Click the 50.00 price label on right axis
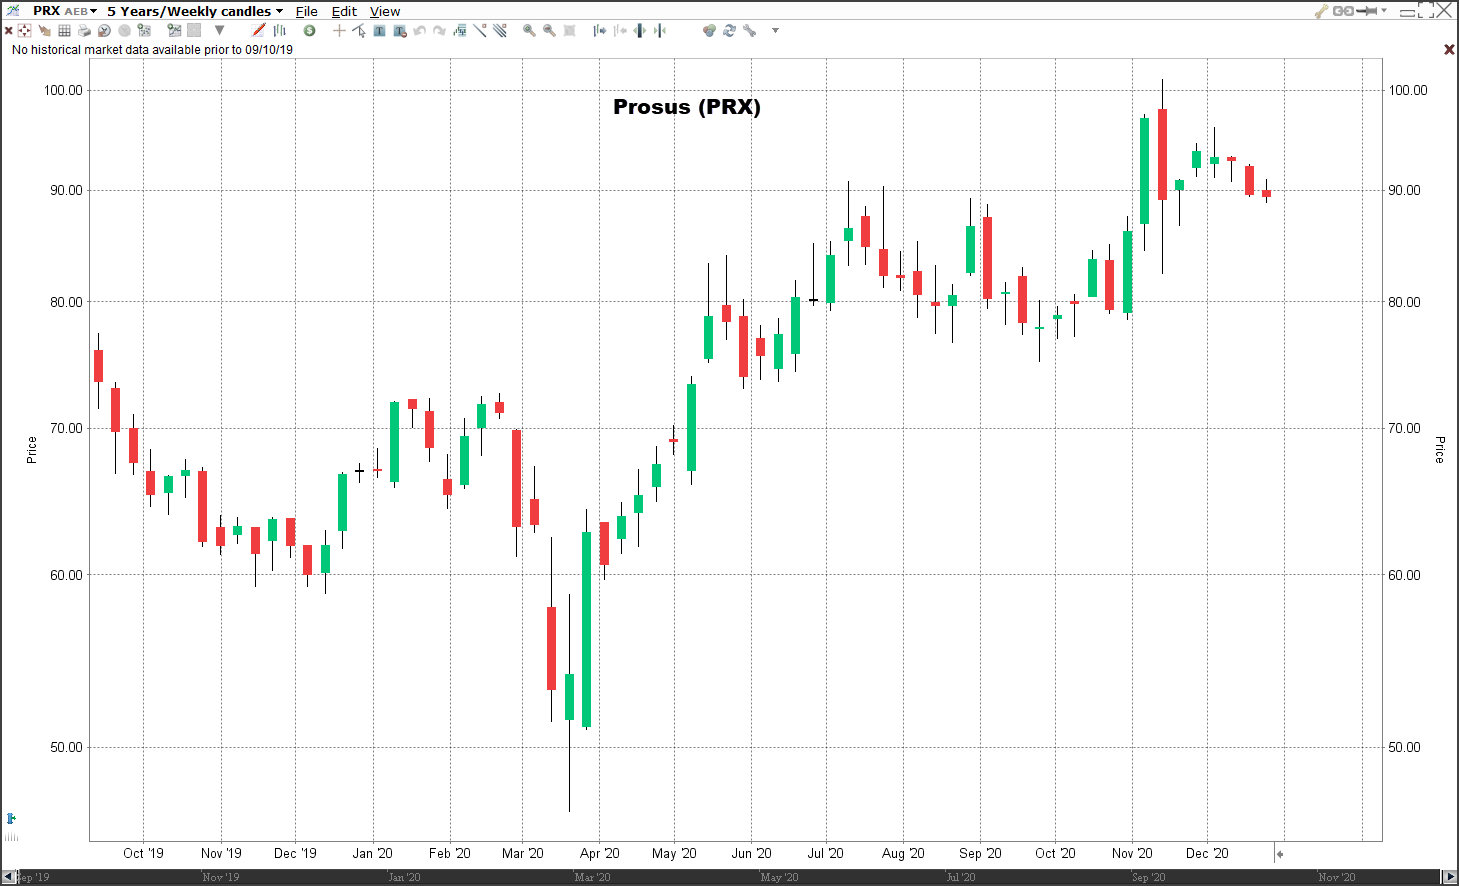 [1404, 747]
